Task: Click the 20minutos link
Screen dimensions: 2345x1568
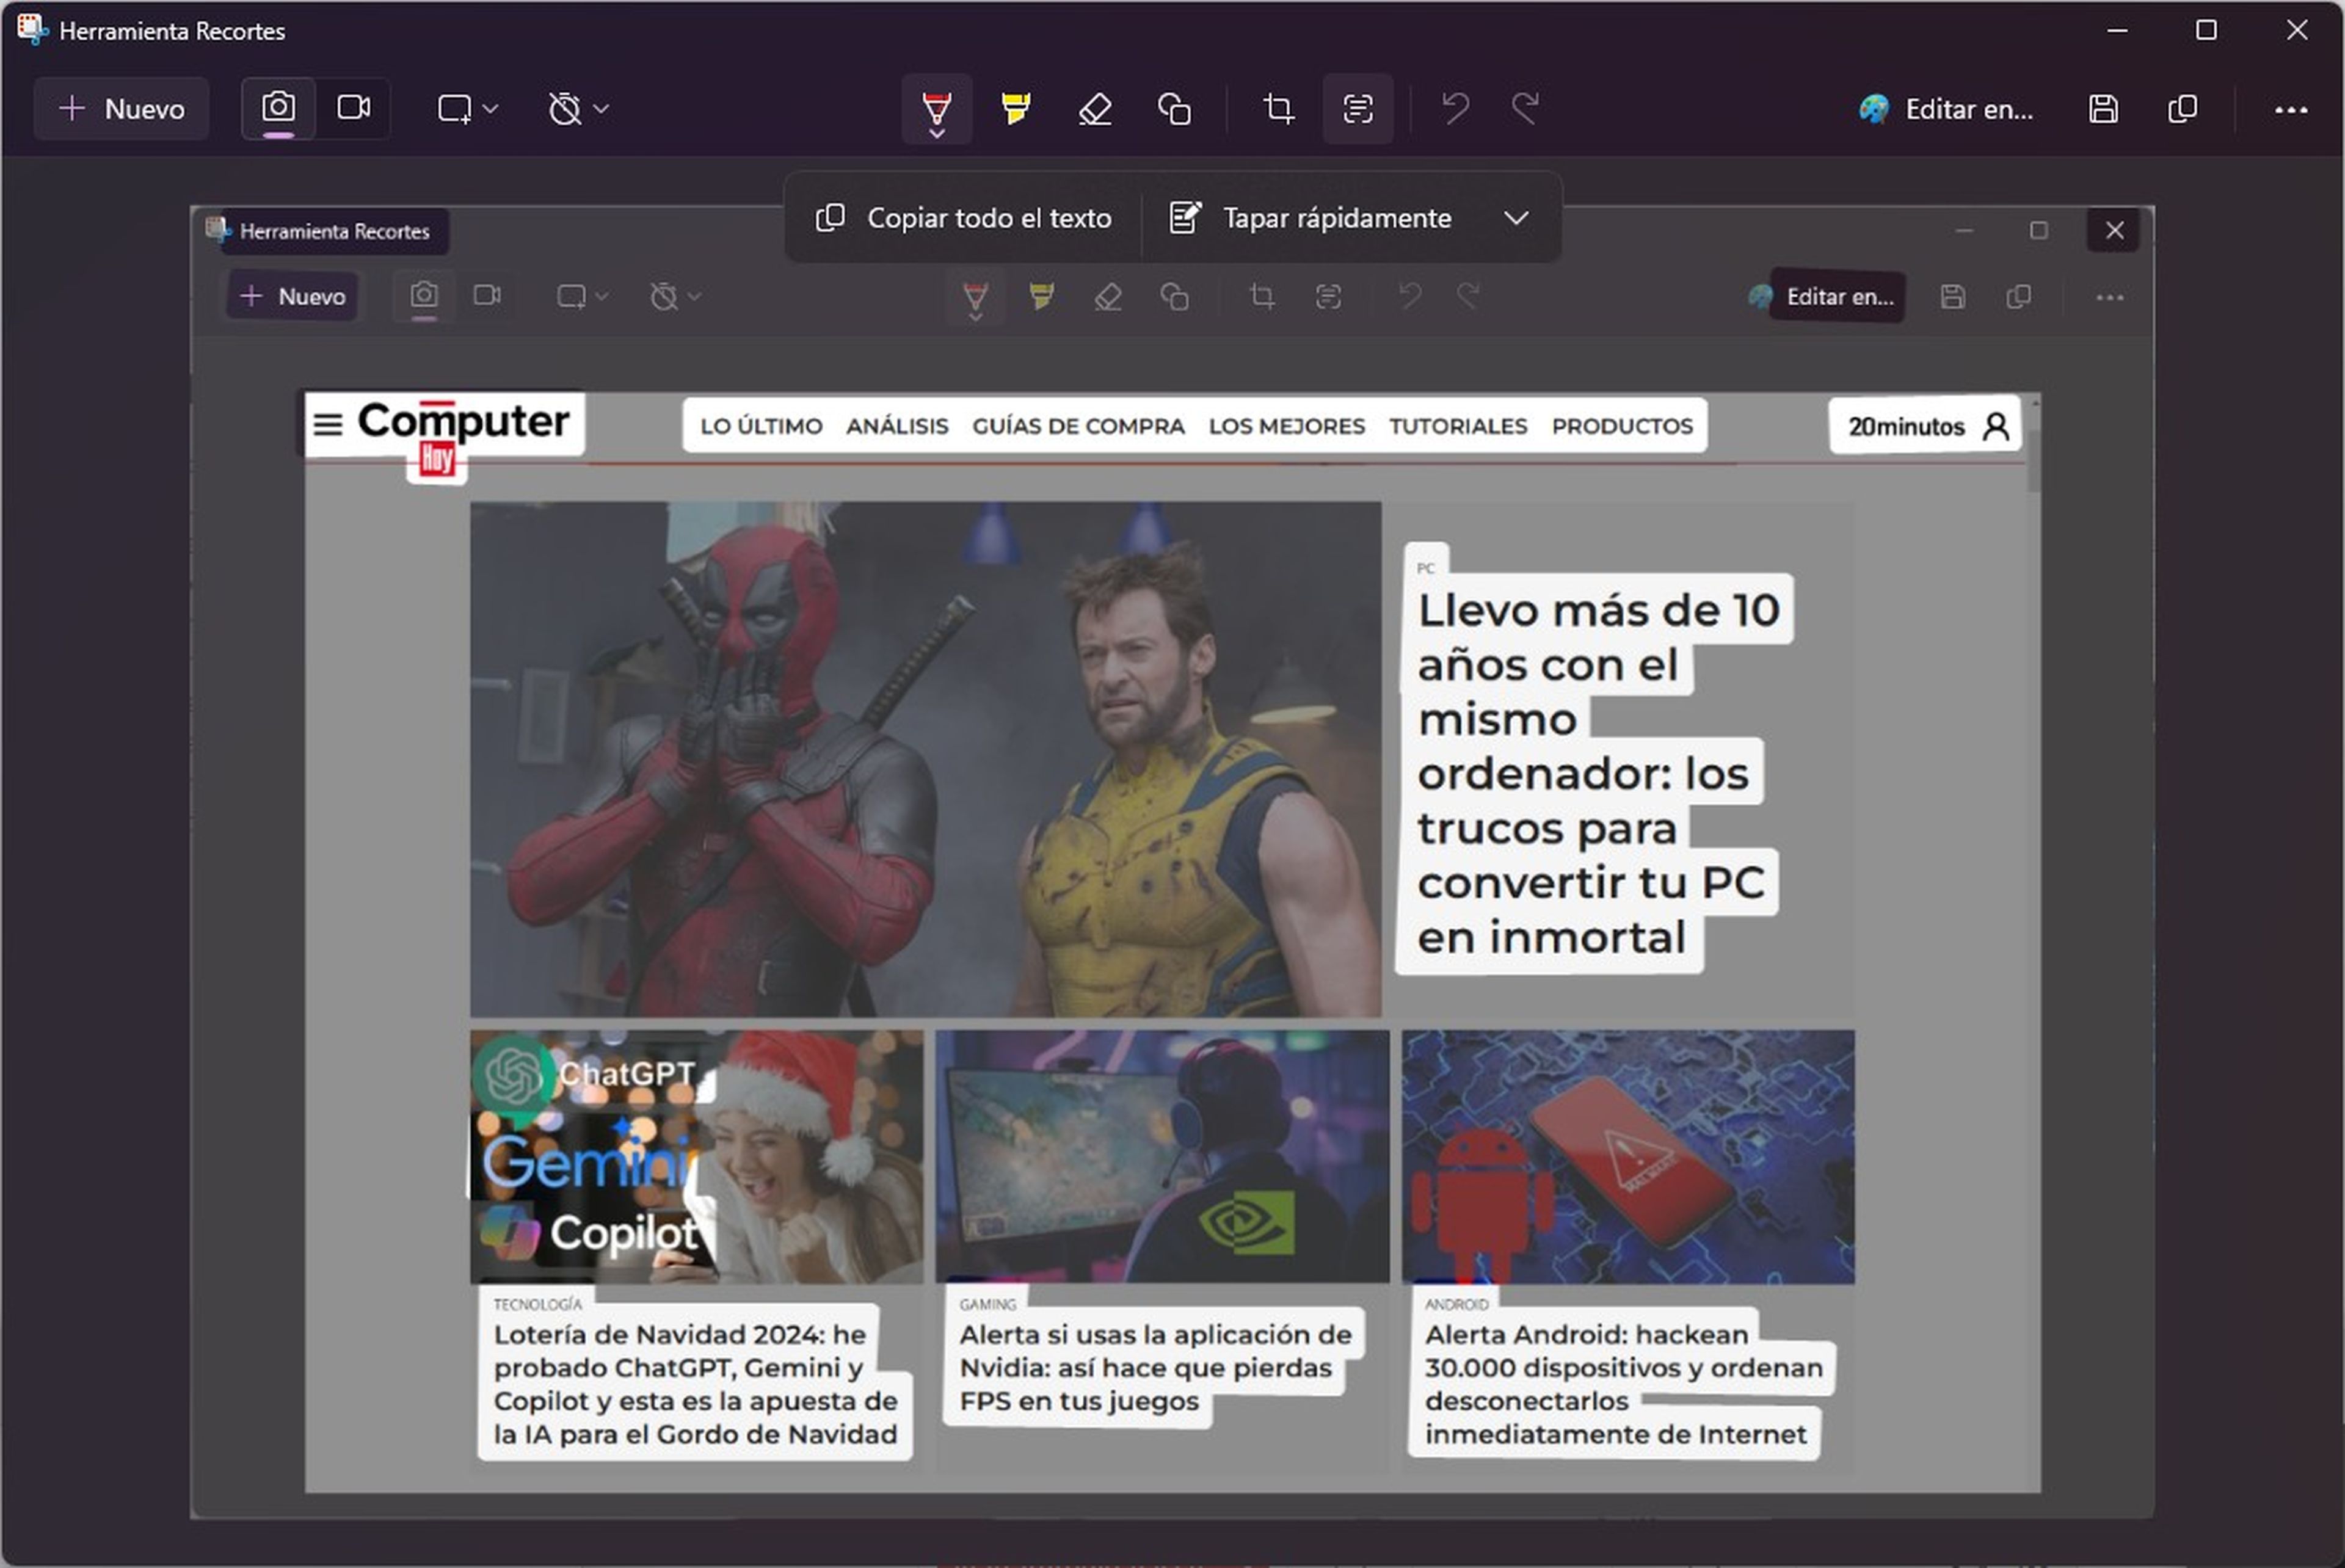Action: click(1906, 426)
